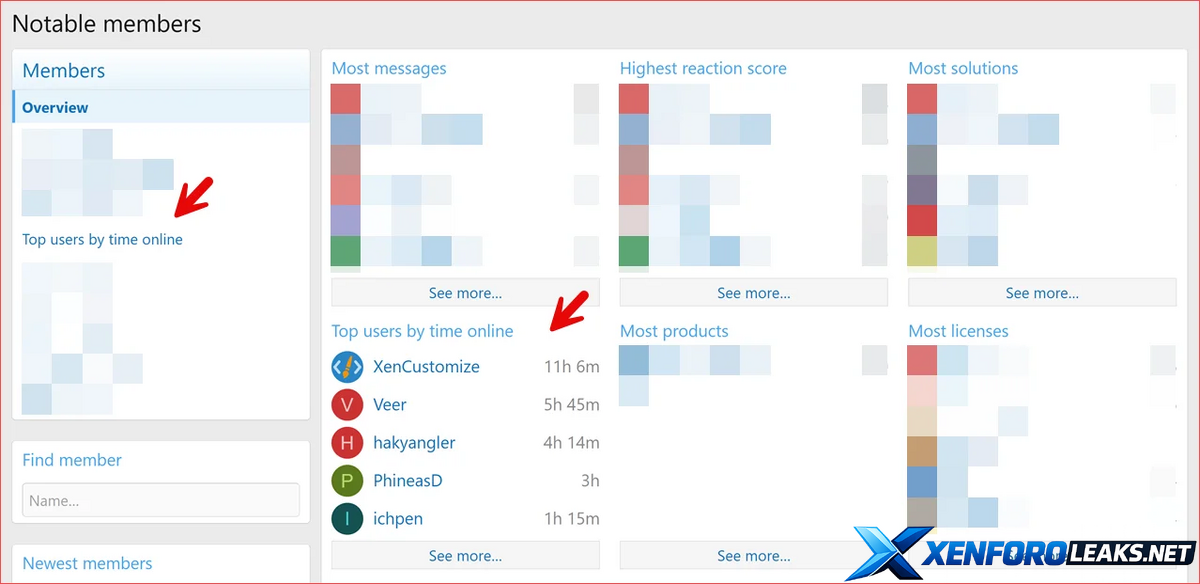This screenshot has height=584, width=1200.
Task: Focus the Find member Name field
Action: click(161, 500)
